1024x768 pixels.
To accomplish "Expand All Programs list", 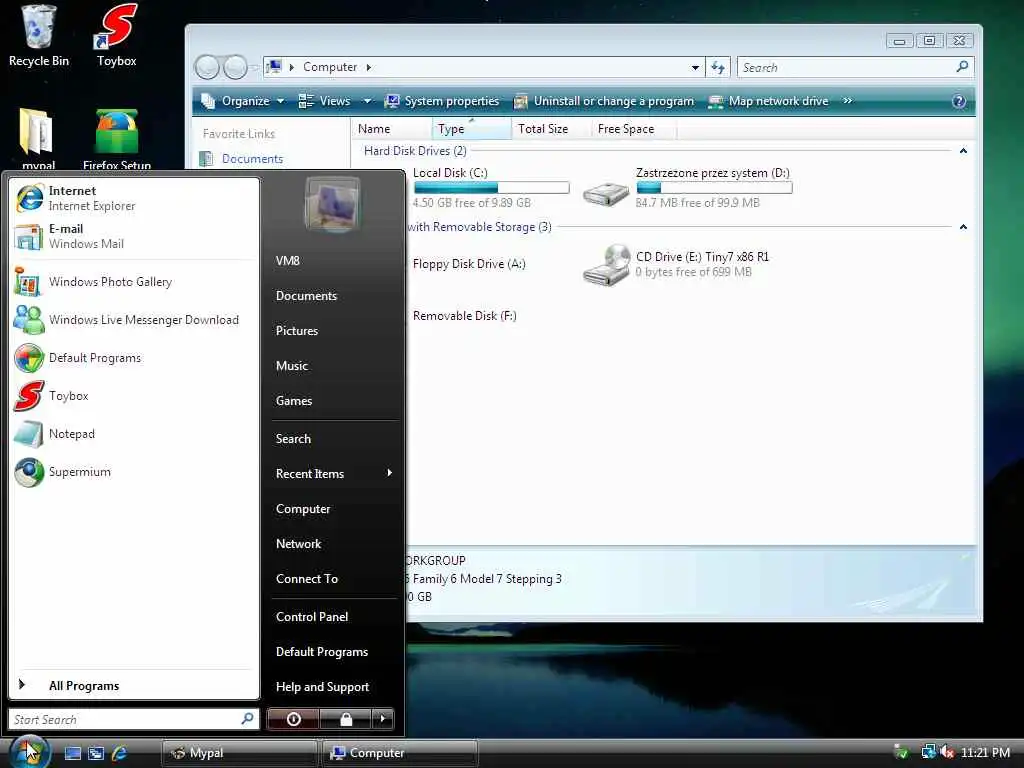I will coord(134,686).
